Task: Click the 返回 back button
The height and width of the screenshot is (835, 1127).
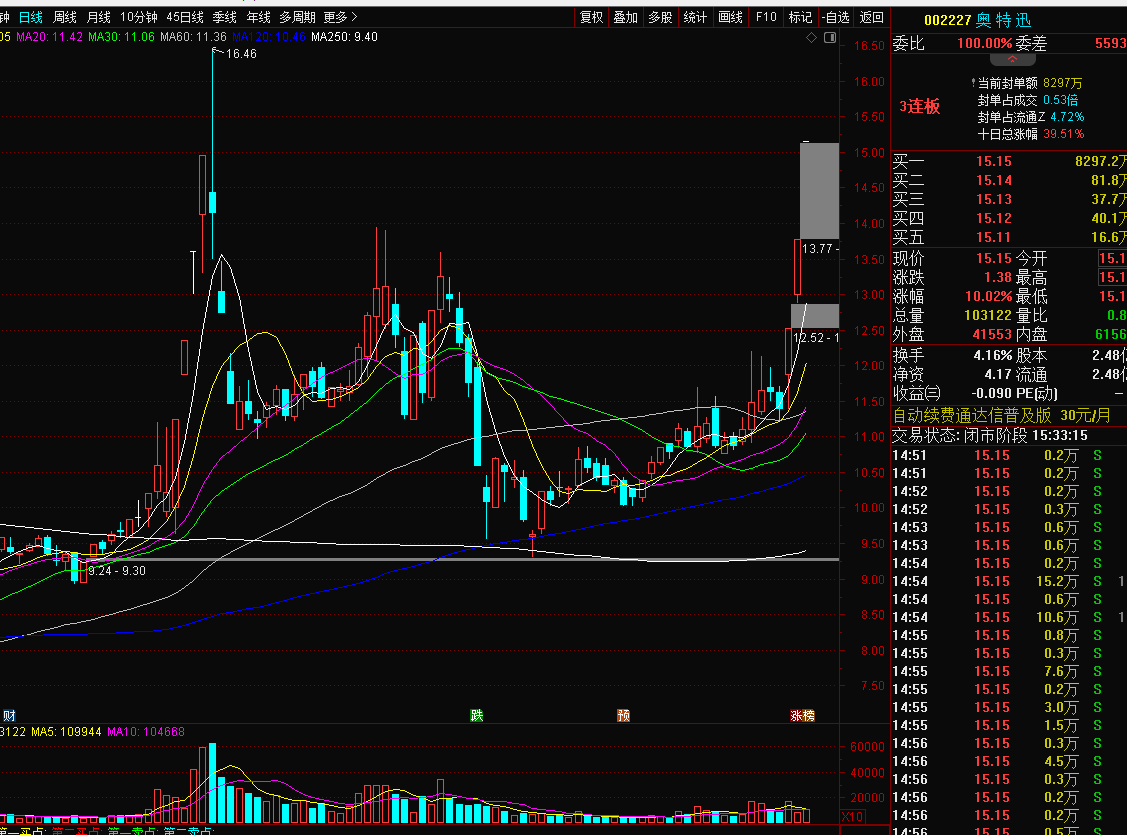Action: click(x=871, y=17)
